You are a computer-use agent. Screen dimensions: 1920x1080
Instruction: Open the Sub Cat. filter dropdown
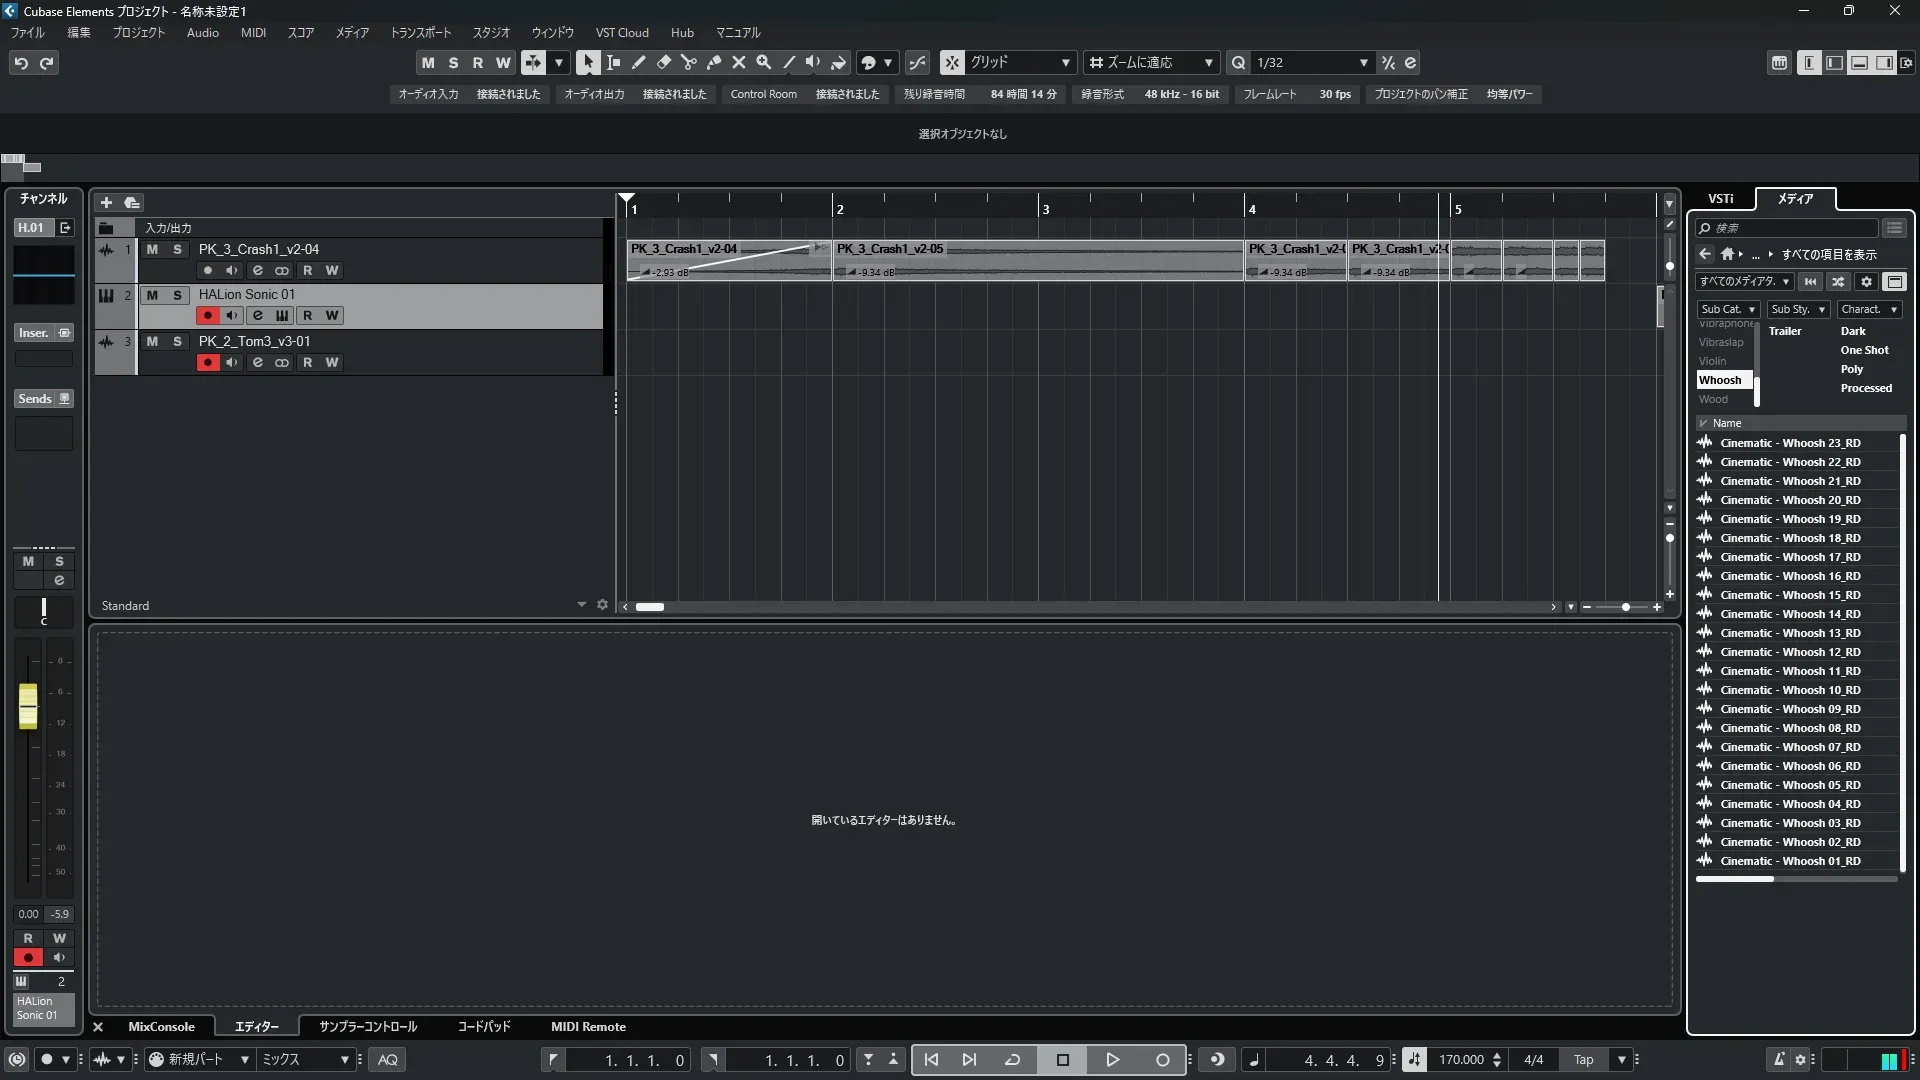(1727, 309)
